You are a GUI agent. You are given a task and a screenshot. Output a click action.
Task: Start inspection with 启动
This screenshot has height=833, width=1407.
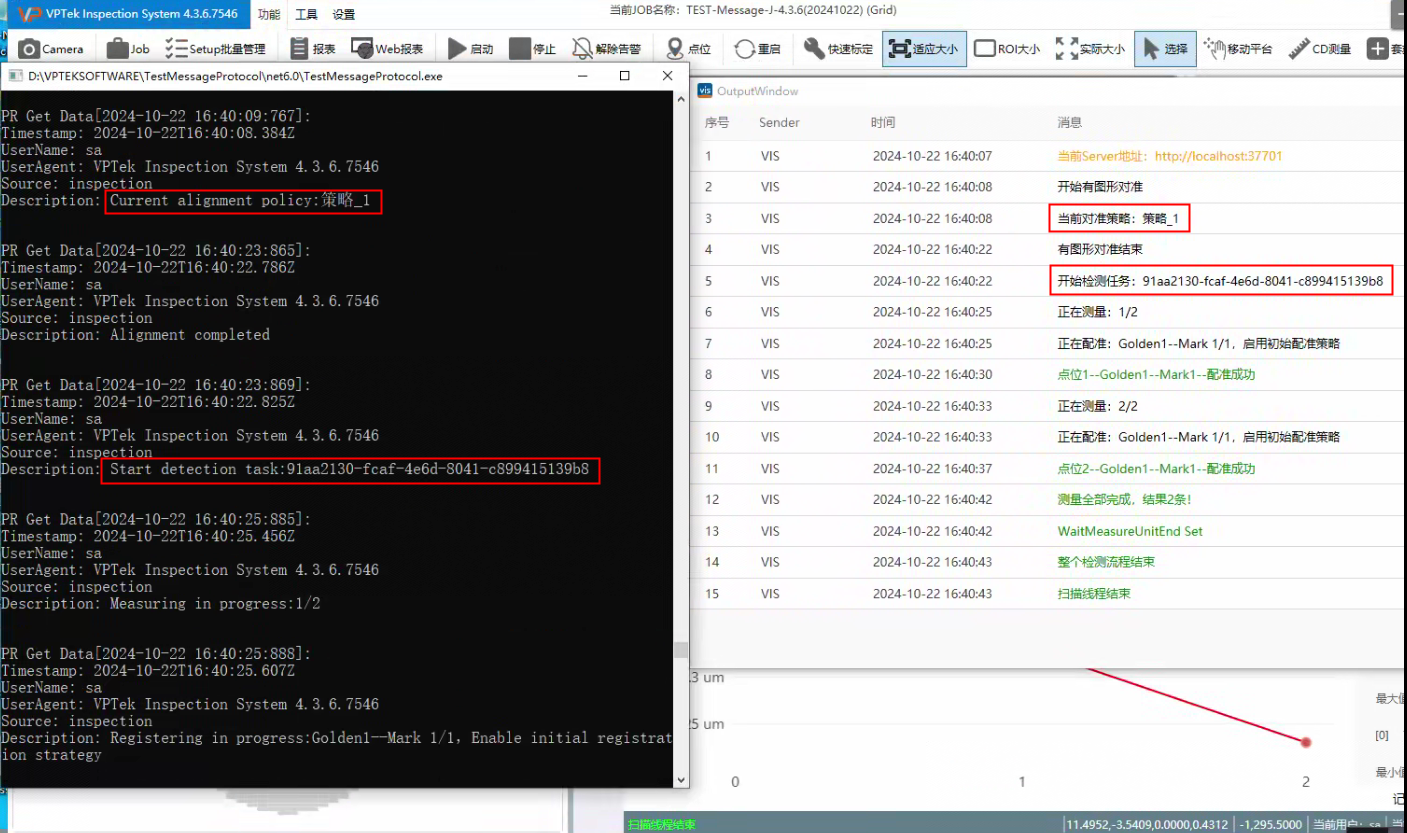(470, 48)
